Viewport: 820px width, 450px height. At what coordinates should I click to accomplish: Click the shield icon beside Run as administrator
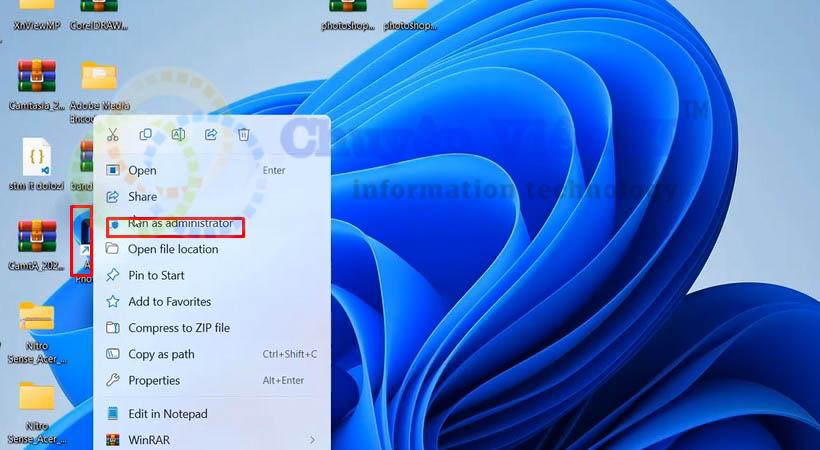click(x=113, y=224)
